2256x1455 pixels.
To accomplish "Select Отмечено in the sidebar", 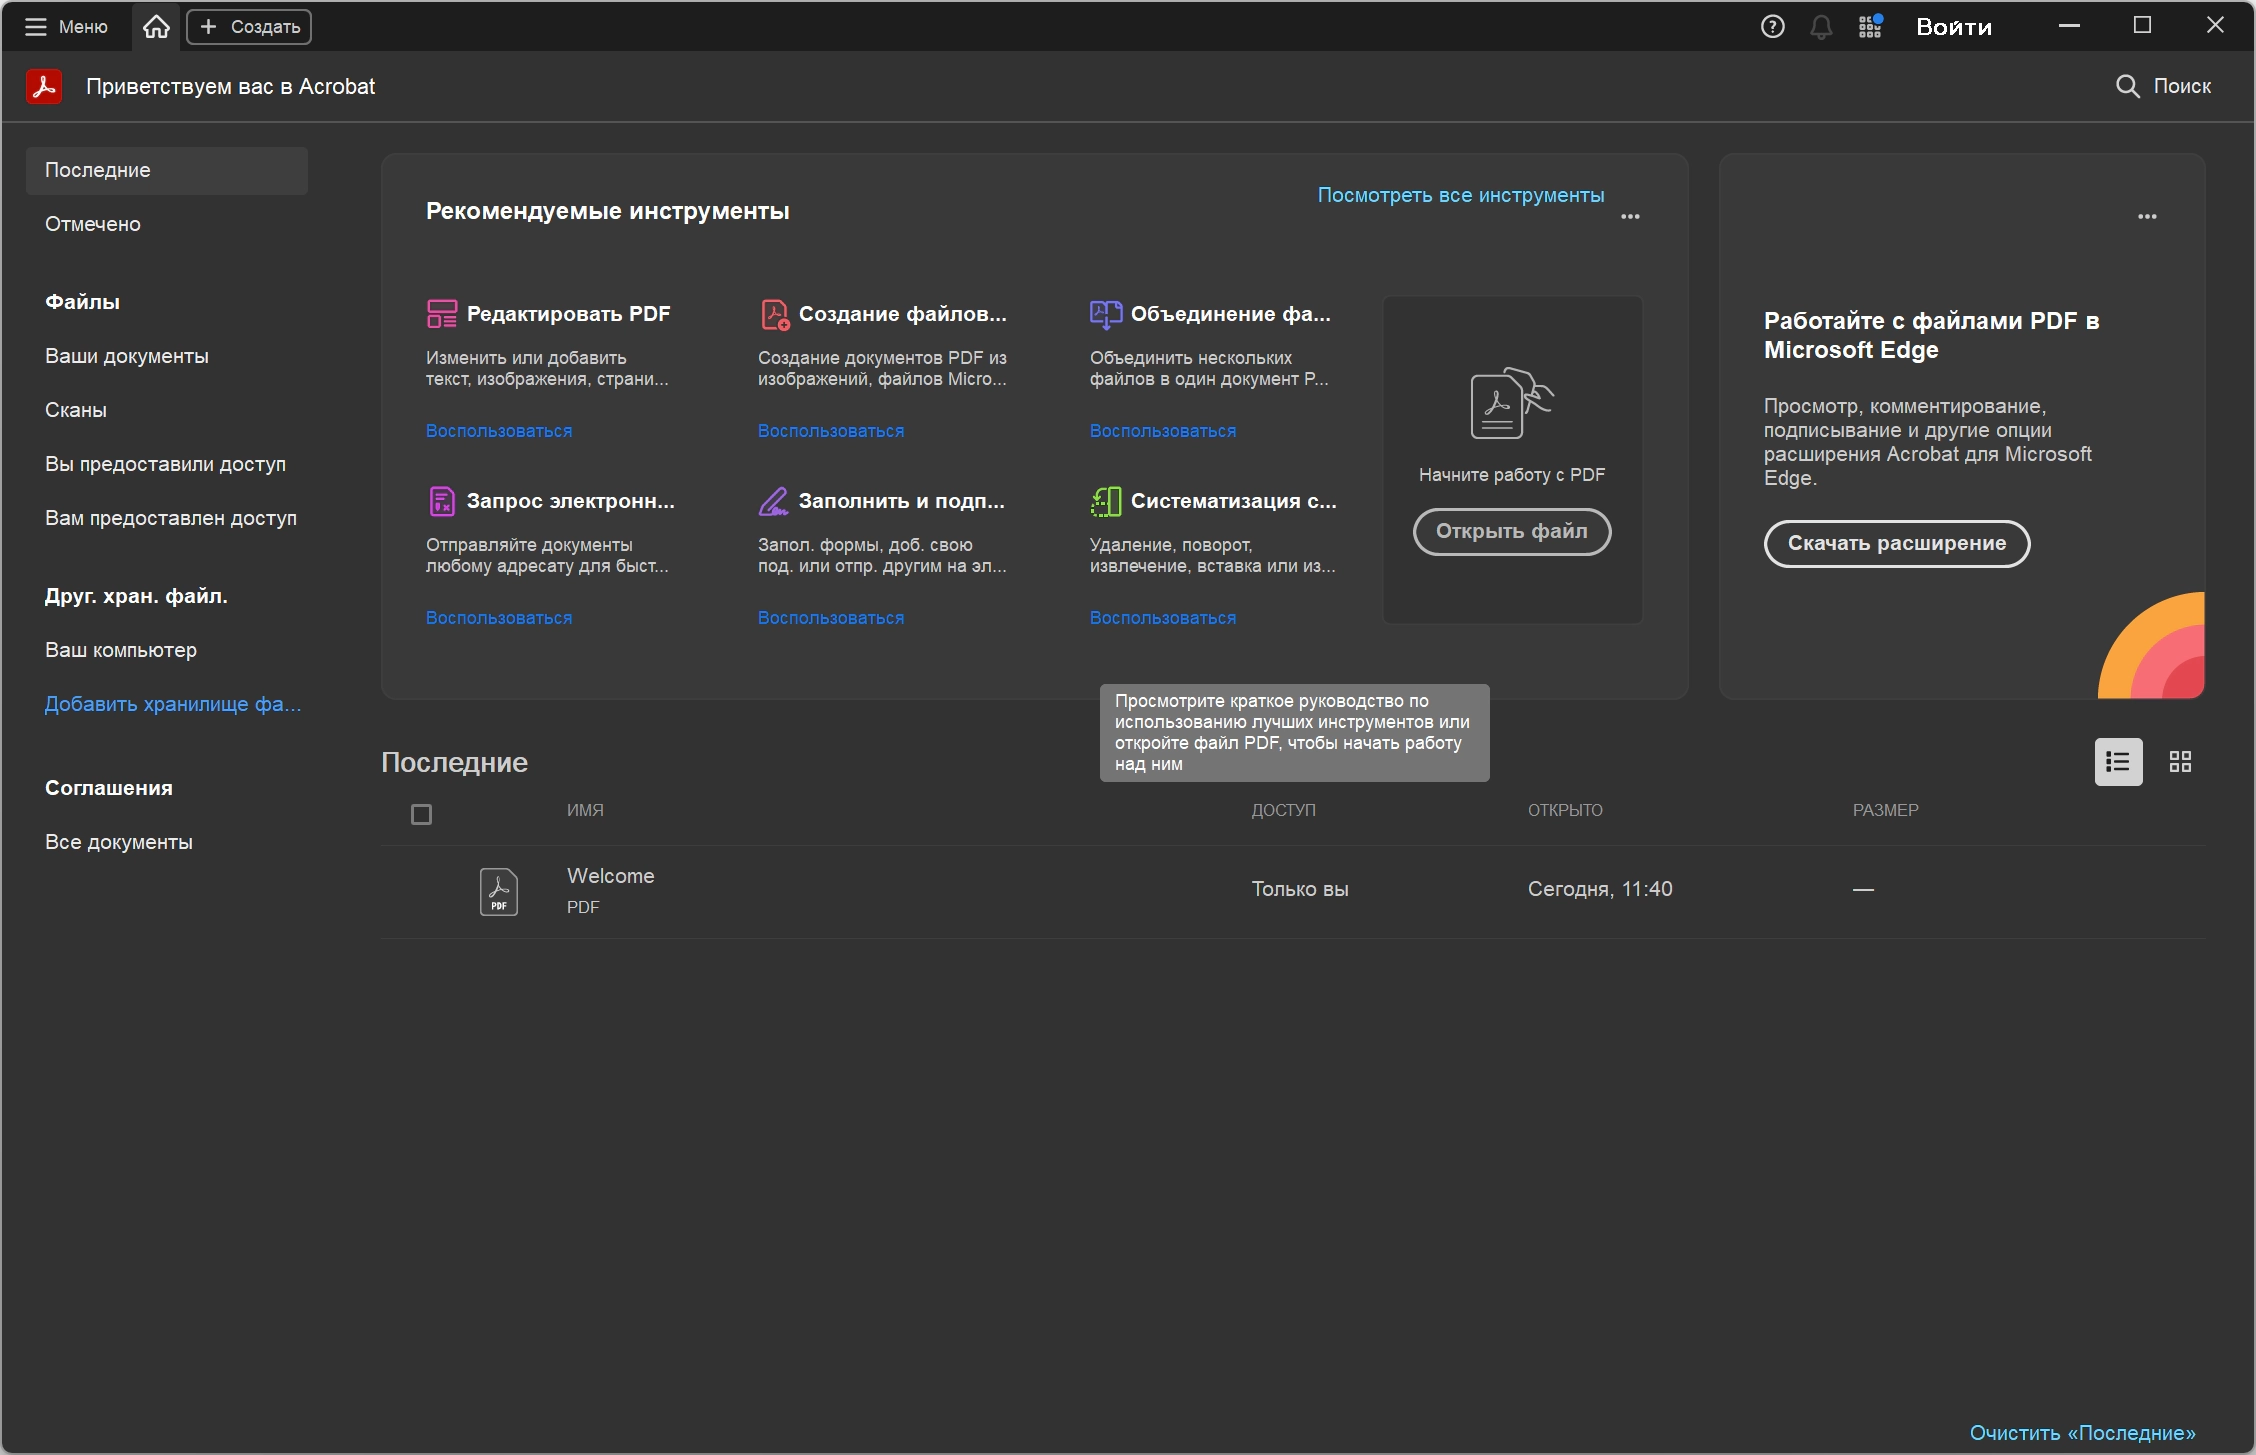I will tap(93, 224).
